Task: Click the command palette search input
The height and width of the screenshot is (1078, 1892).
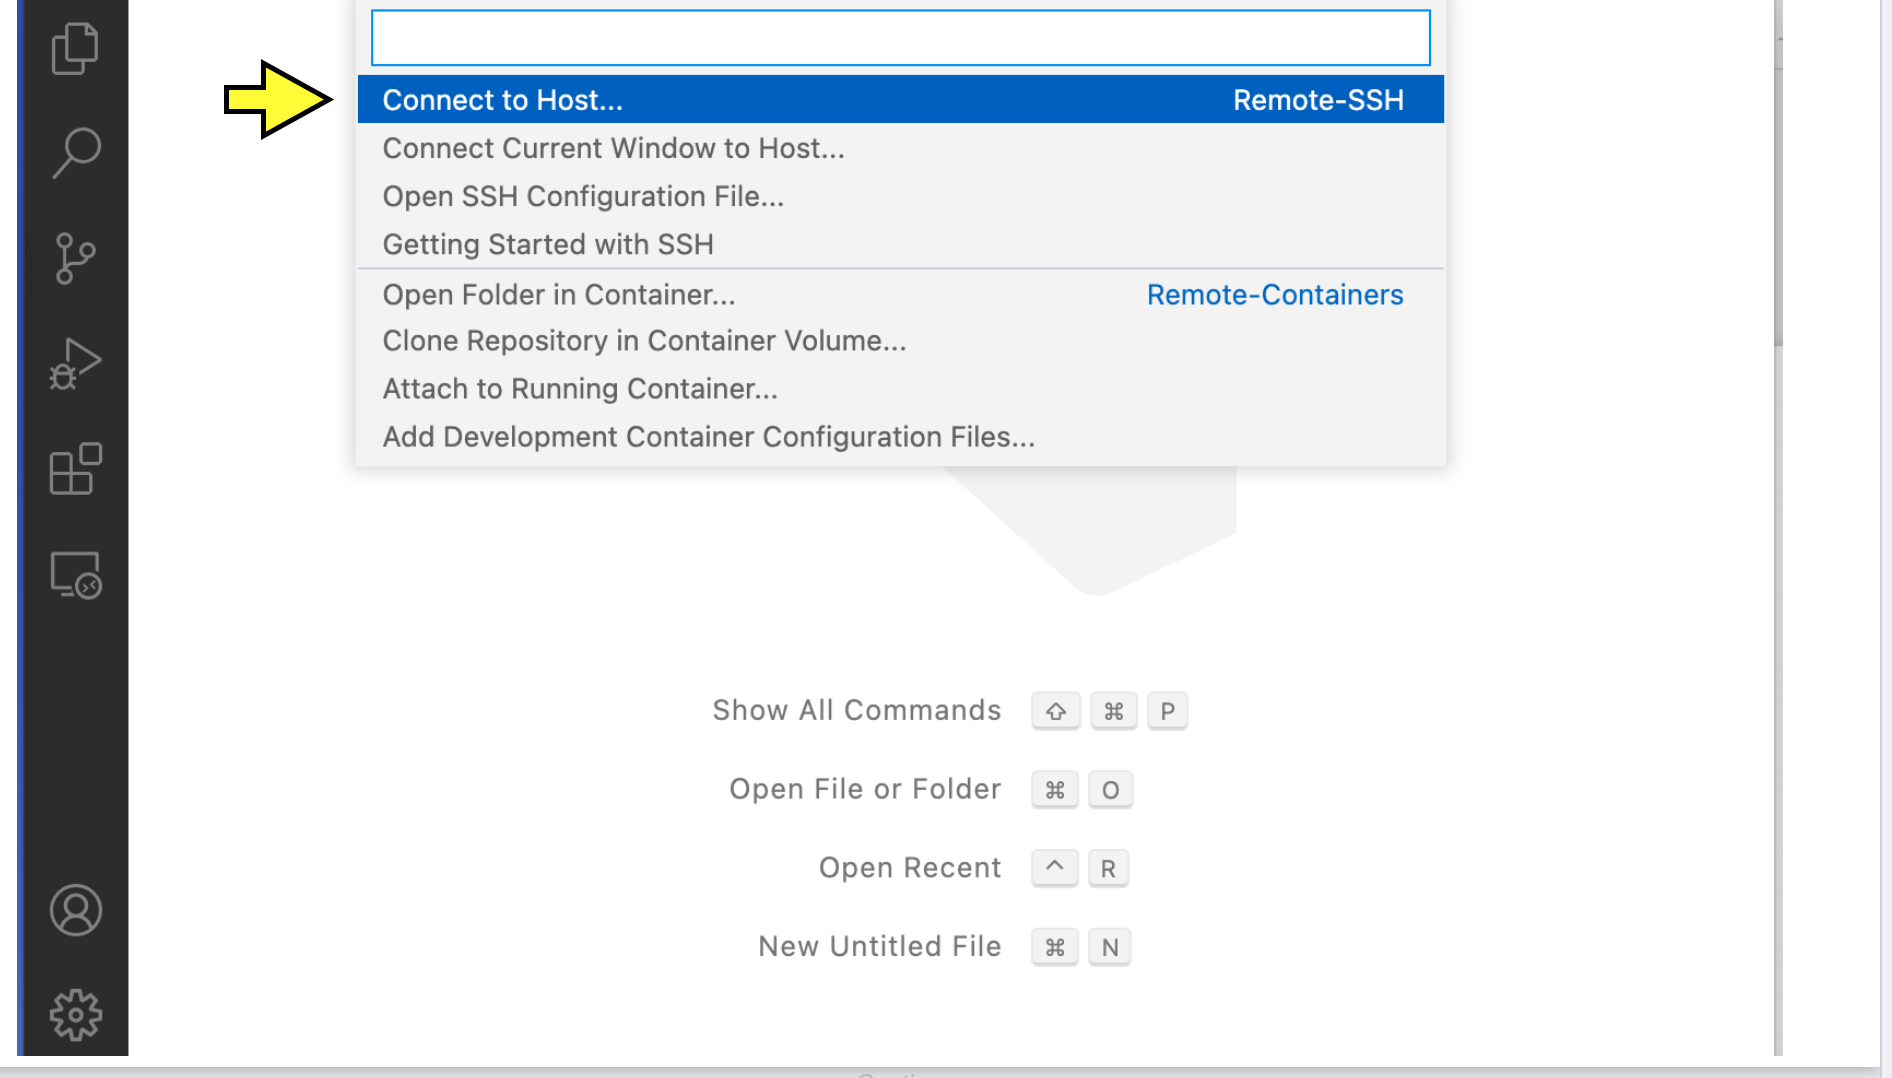Action: click(x=900, y=38)
